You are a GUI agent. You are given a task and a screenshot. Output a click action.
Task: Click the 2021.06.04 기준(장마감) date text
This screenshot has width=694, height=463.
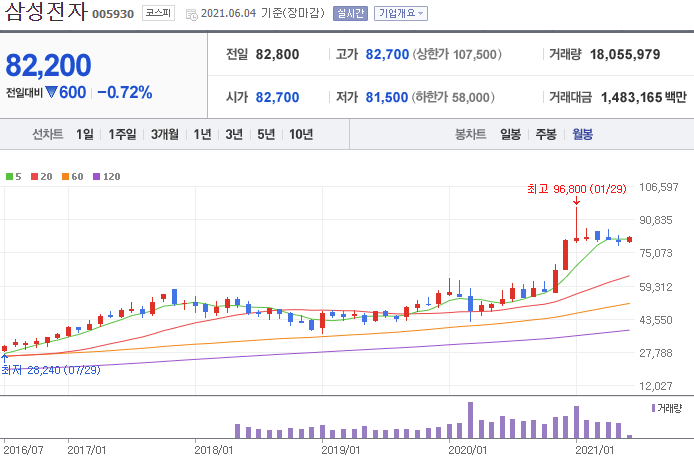coord(263,13)
